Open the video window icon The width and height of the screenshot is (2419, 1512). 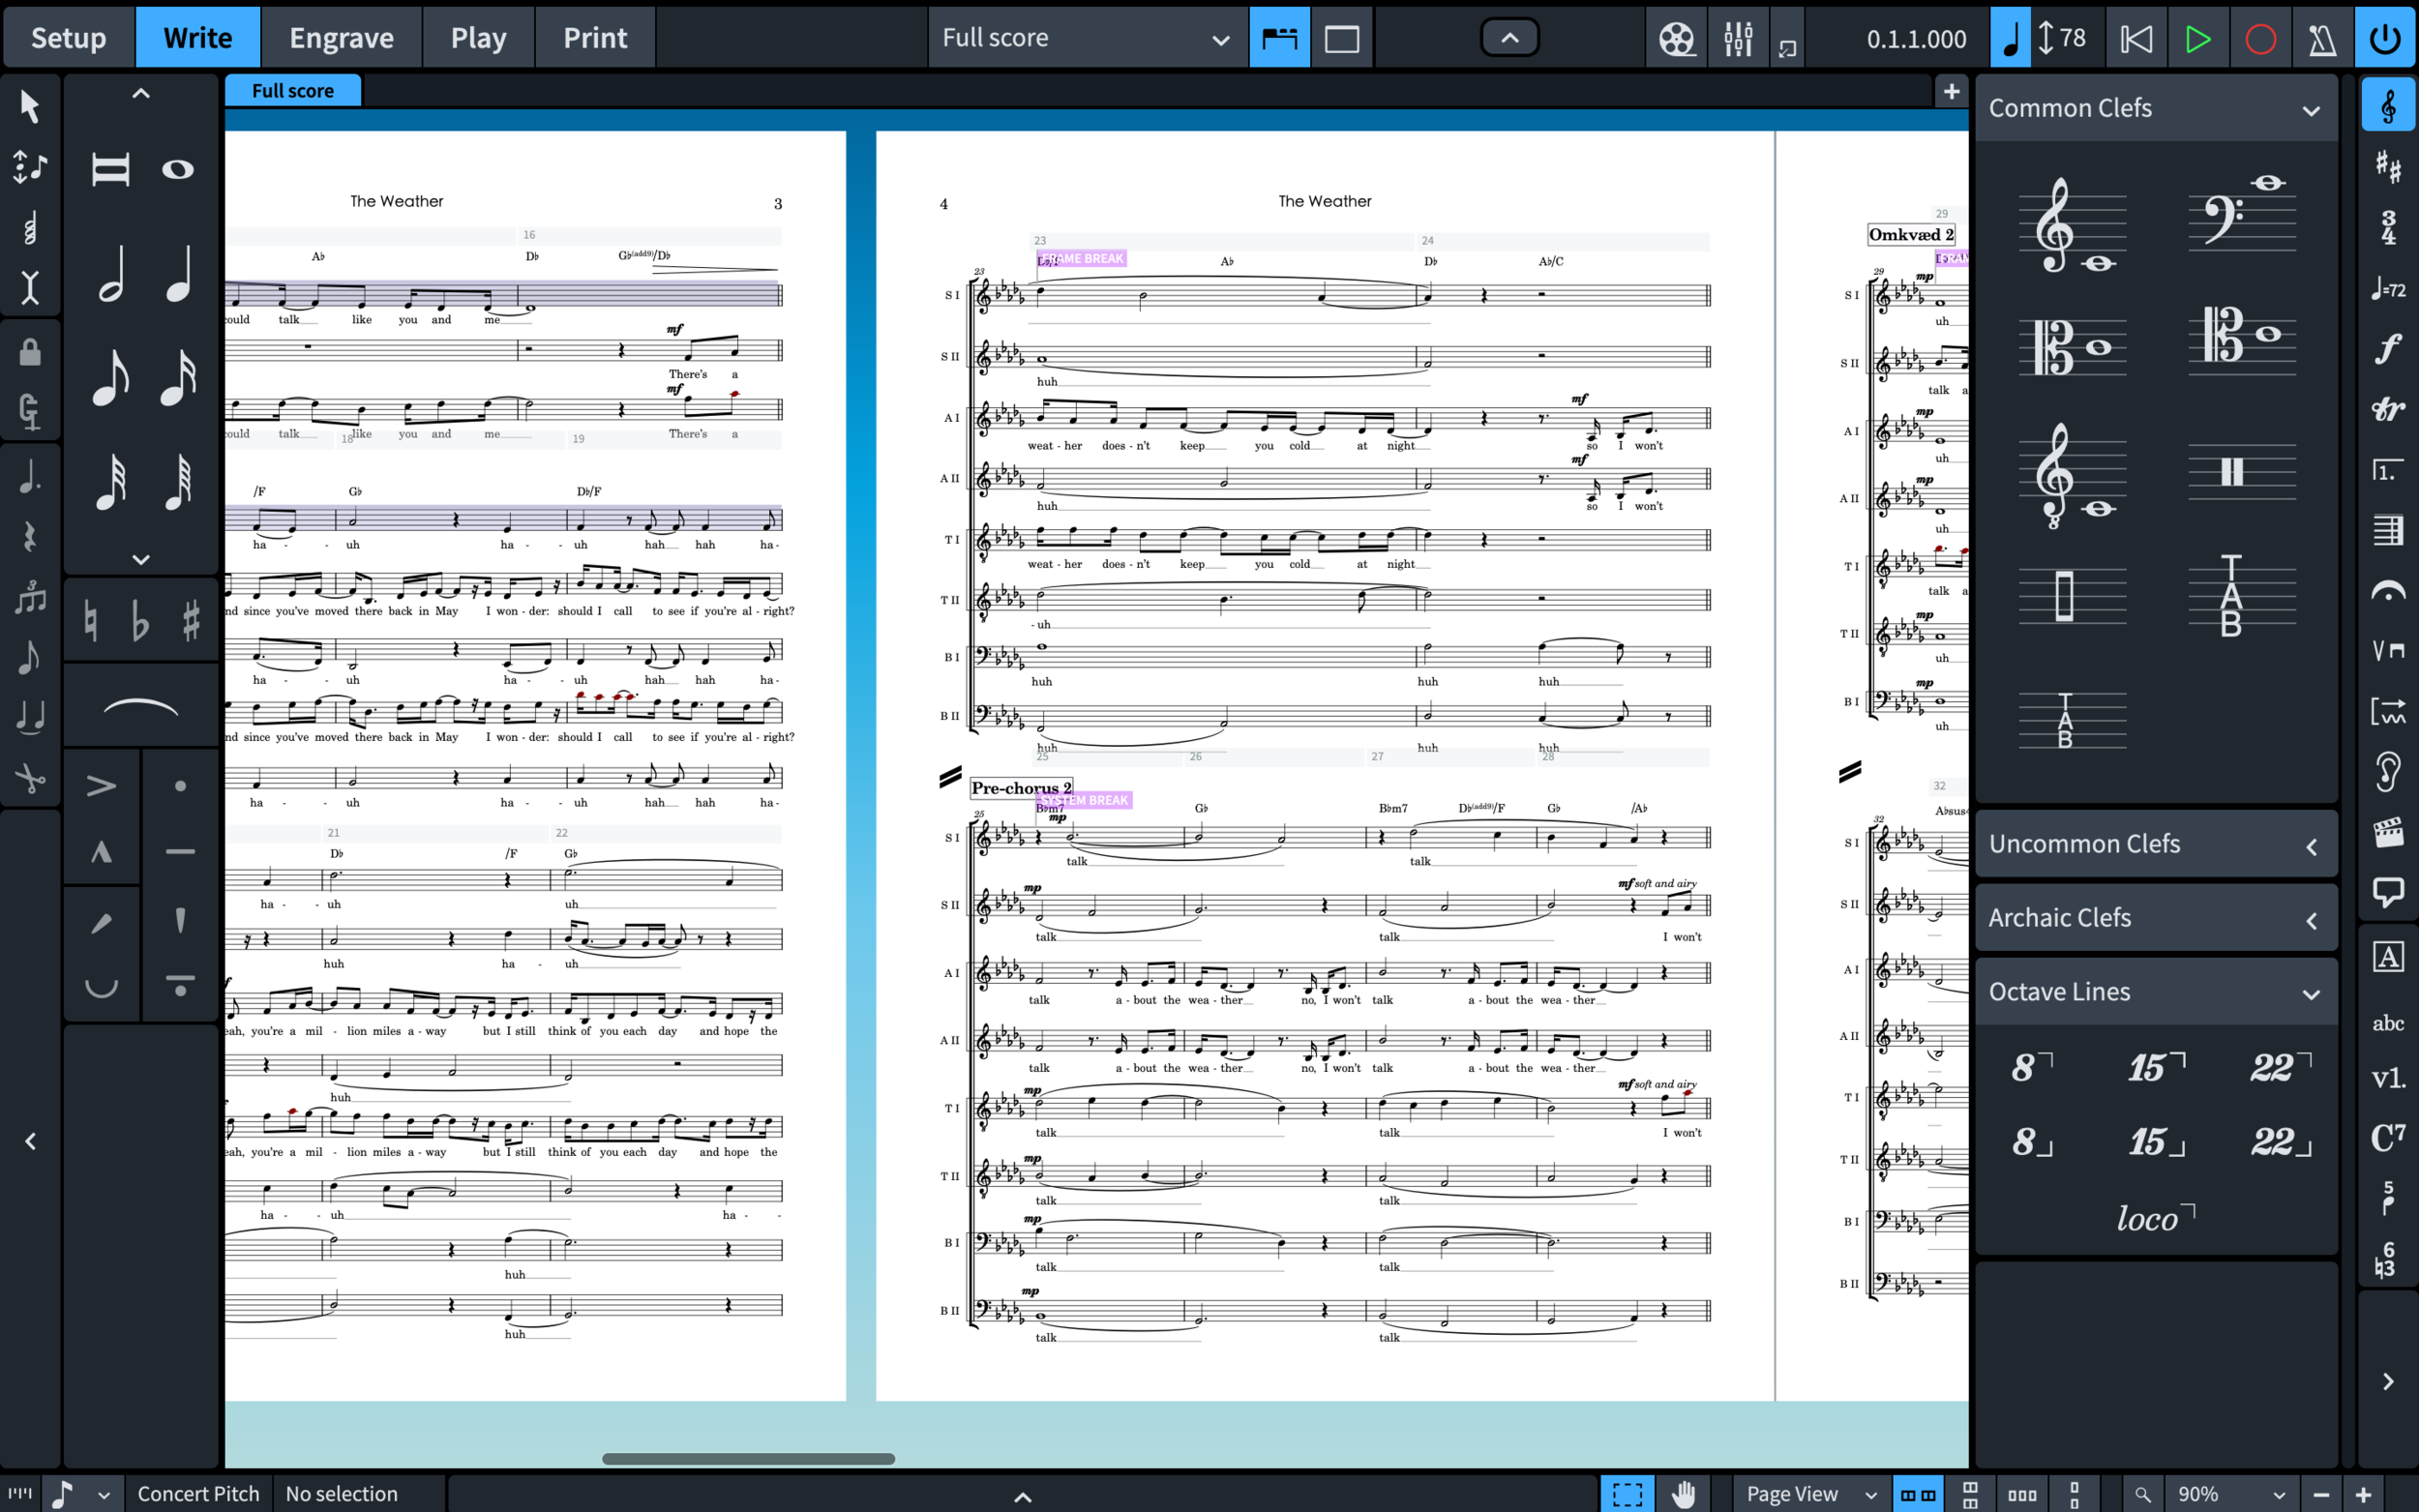coord(1676,39)
